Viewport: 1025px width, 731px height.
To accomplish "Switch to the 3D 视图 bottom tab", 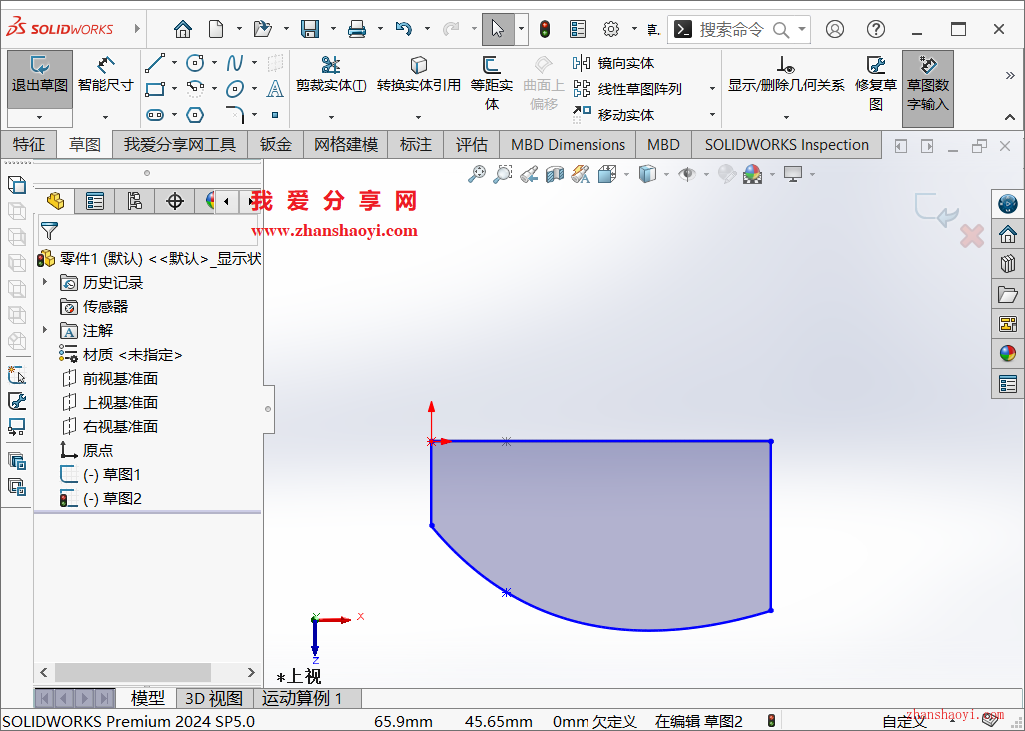I will coord(214,698).
